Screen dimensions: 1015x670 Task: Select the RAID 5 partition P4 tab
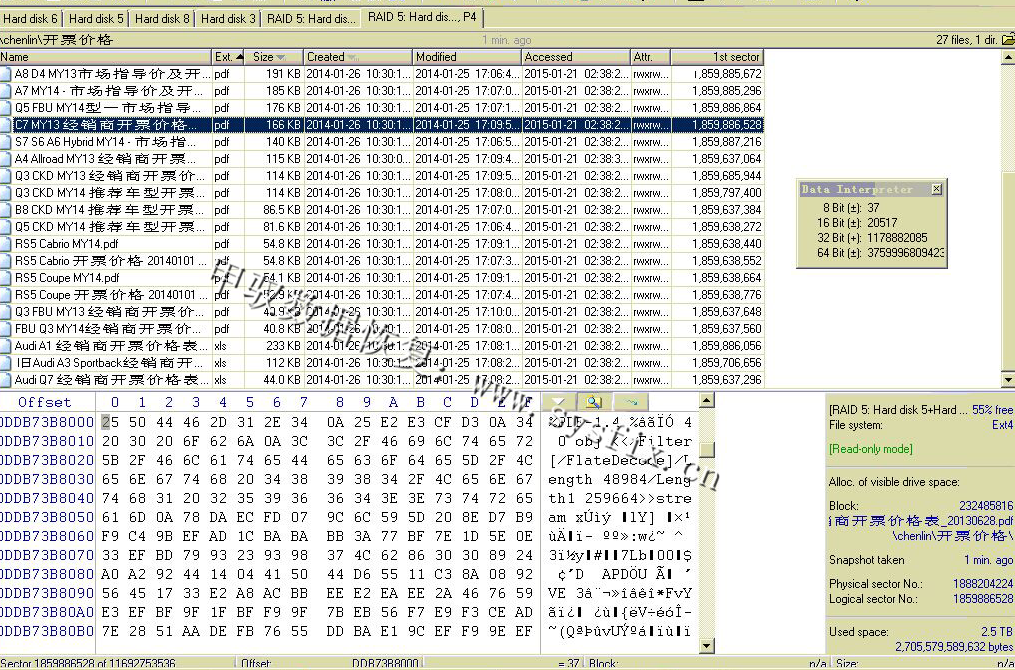pyautogui.click(x=422, y=17)
